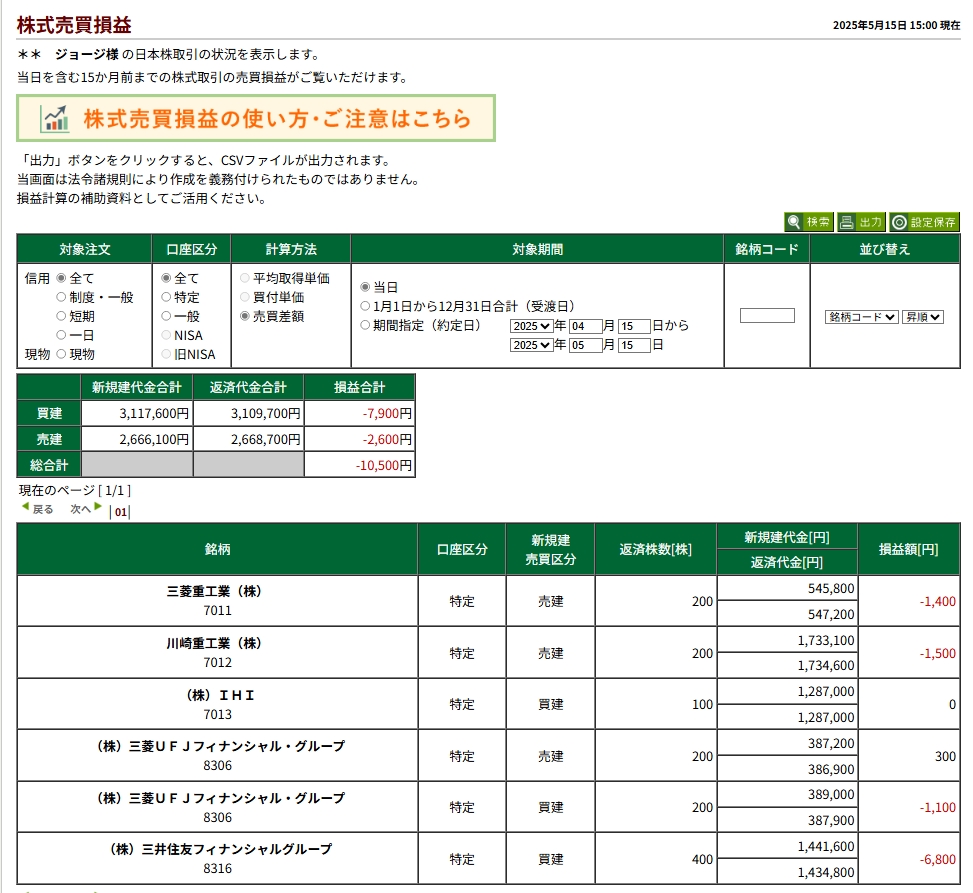973x893 pixels.
Task: Click the end day field in the second date row
Action: tap(634, 345)
